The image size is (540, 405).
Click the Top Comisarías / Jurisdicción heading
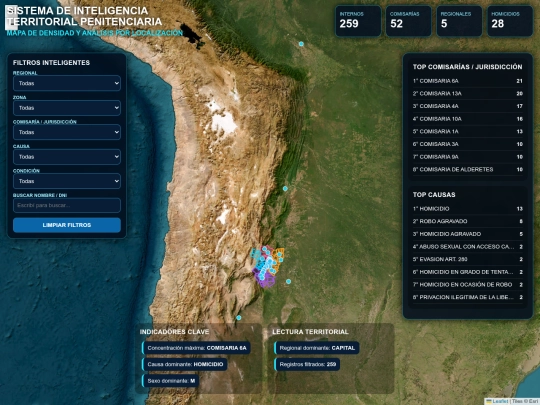tap(467, 67)
